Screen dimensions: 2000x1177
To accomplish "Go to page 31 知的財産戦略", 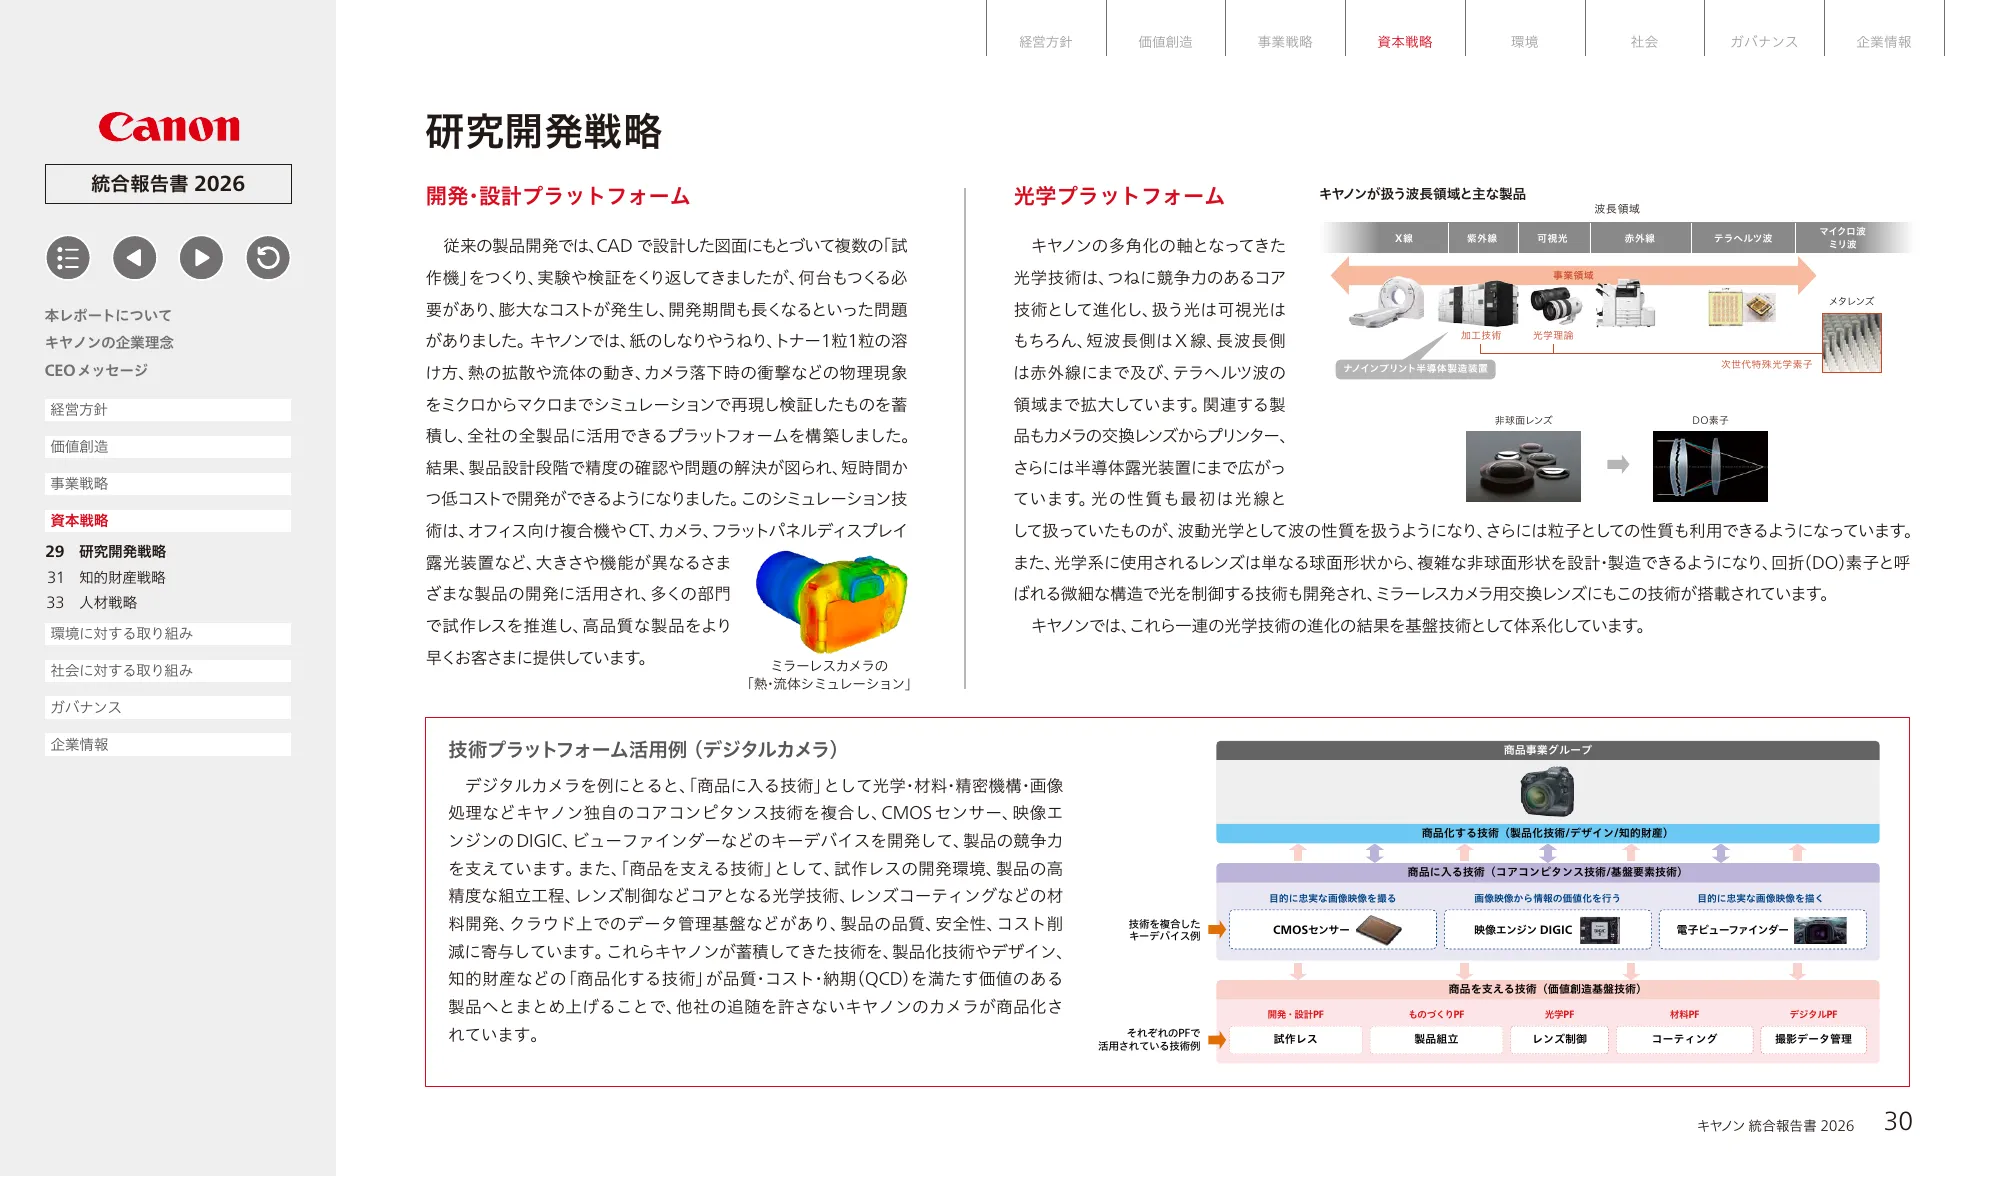I will [106, 577].
